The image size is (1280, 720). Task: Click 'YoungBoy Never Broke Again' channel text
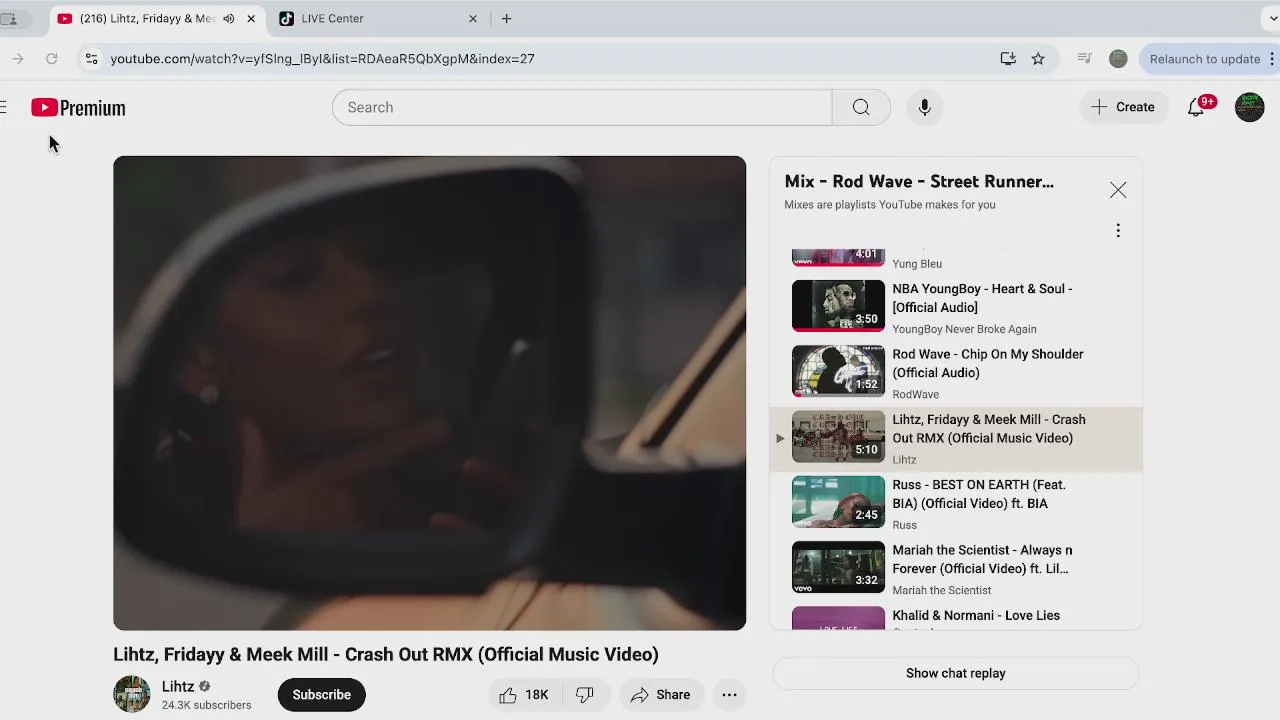coord(964,329)
